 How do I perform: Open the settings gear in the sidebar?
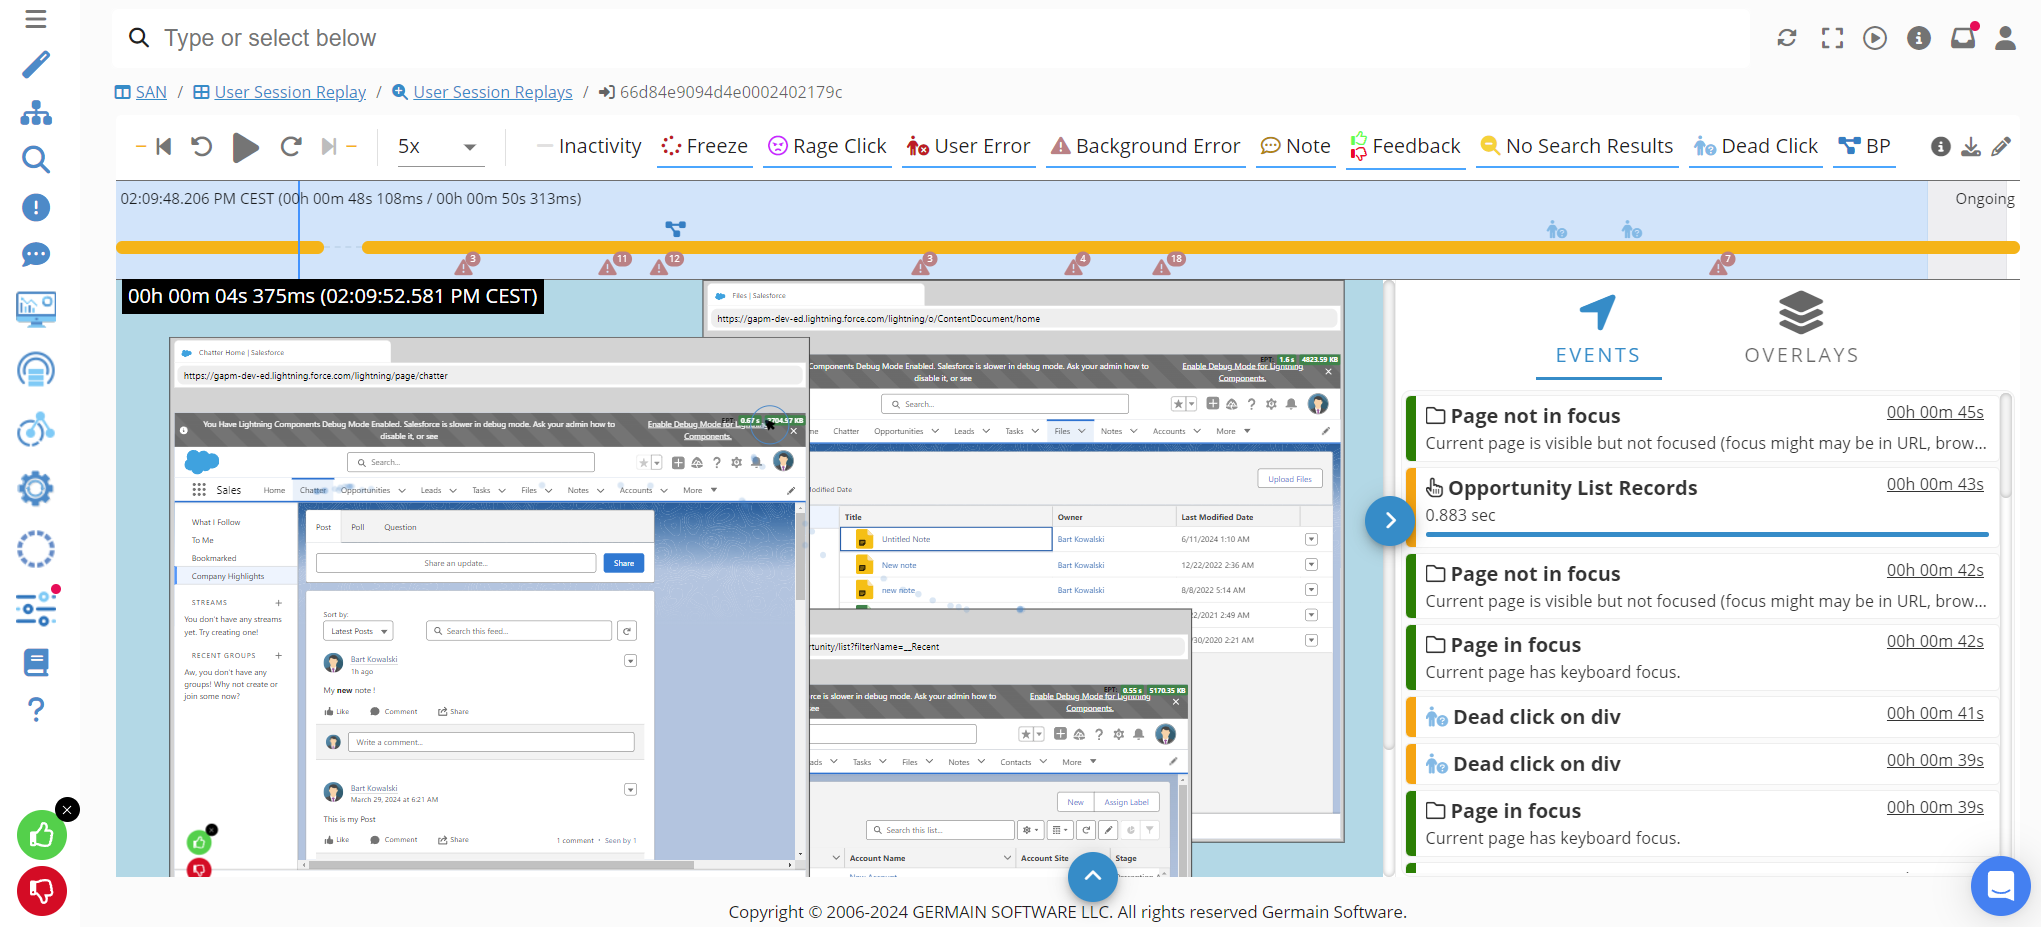(35, 488)
